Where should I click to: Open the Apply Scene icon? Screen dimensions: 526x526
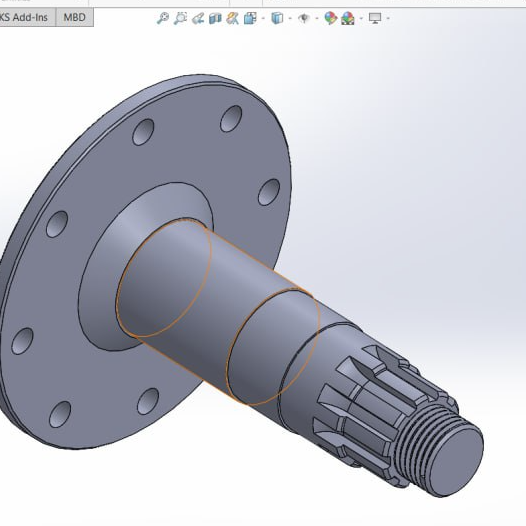point(348,18)
